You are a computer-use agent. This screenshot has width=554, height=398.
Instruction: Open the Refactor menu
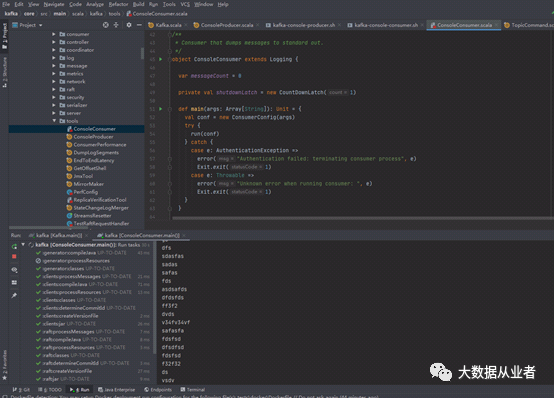[118, 4]
